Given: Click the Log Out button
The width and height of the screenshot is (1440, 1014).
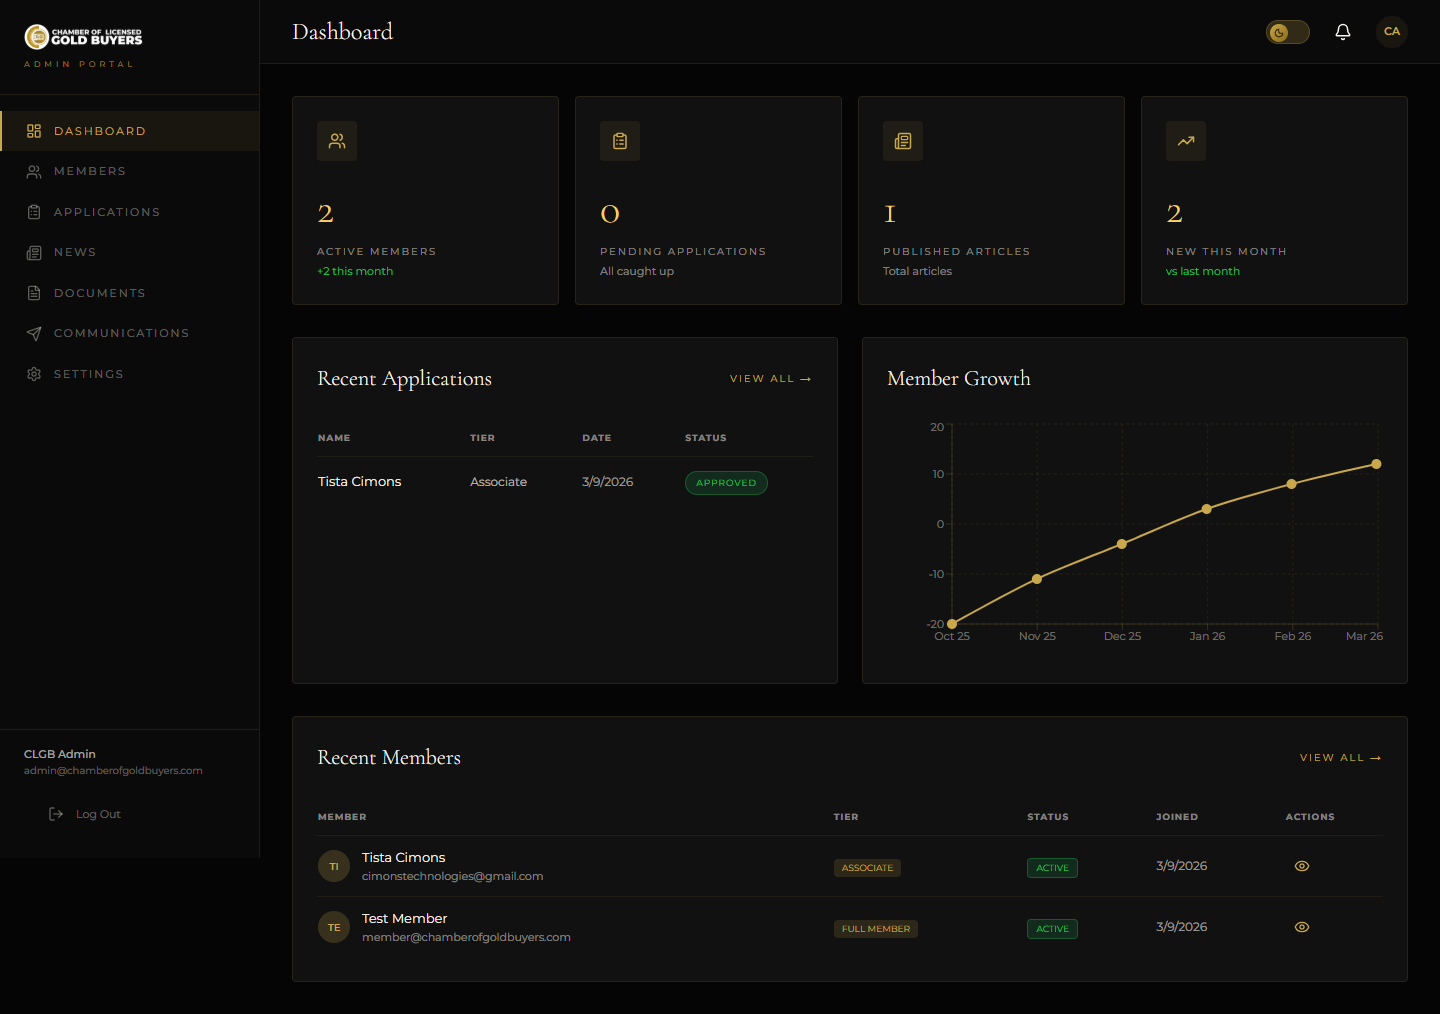Looking at the screenshot, I should click(86, 814).
